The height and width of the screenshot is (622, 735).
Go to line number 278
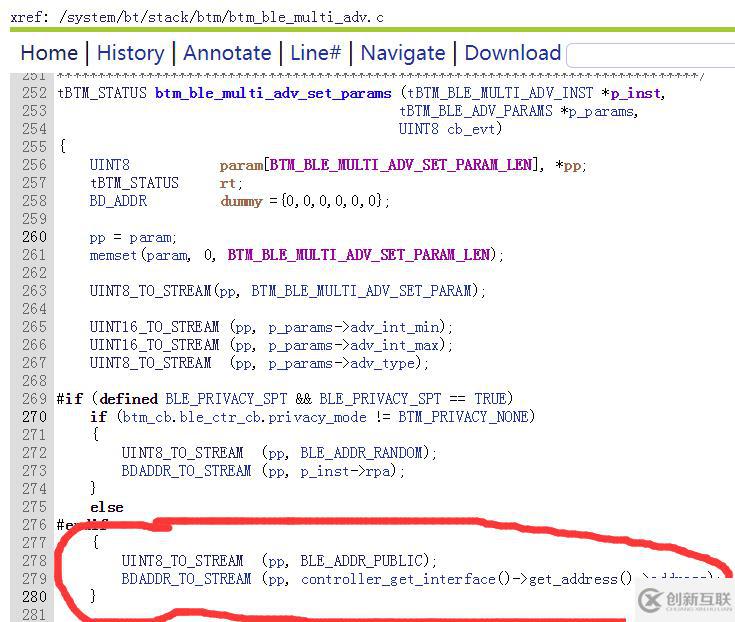tap(34, 561)
